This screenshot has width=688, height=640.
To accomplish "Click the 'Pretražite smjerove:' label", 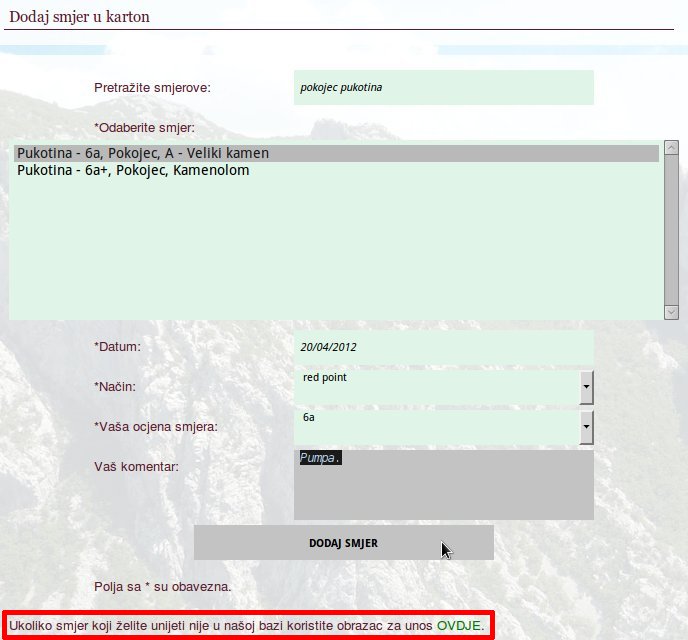I will click(152, 88).
